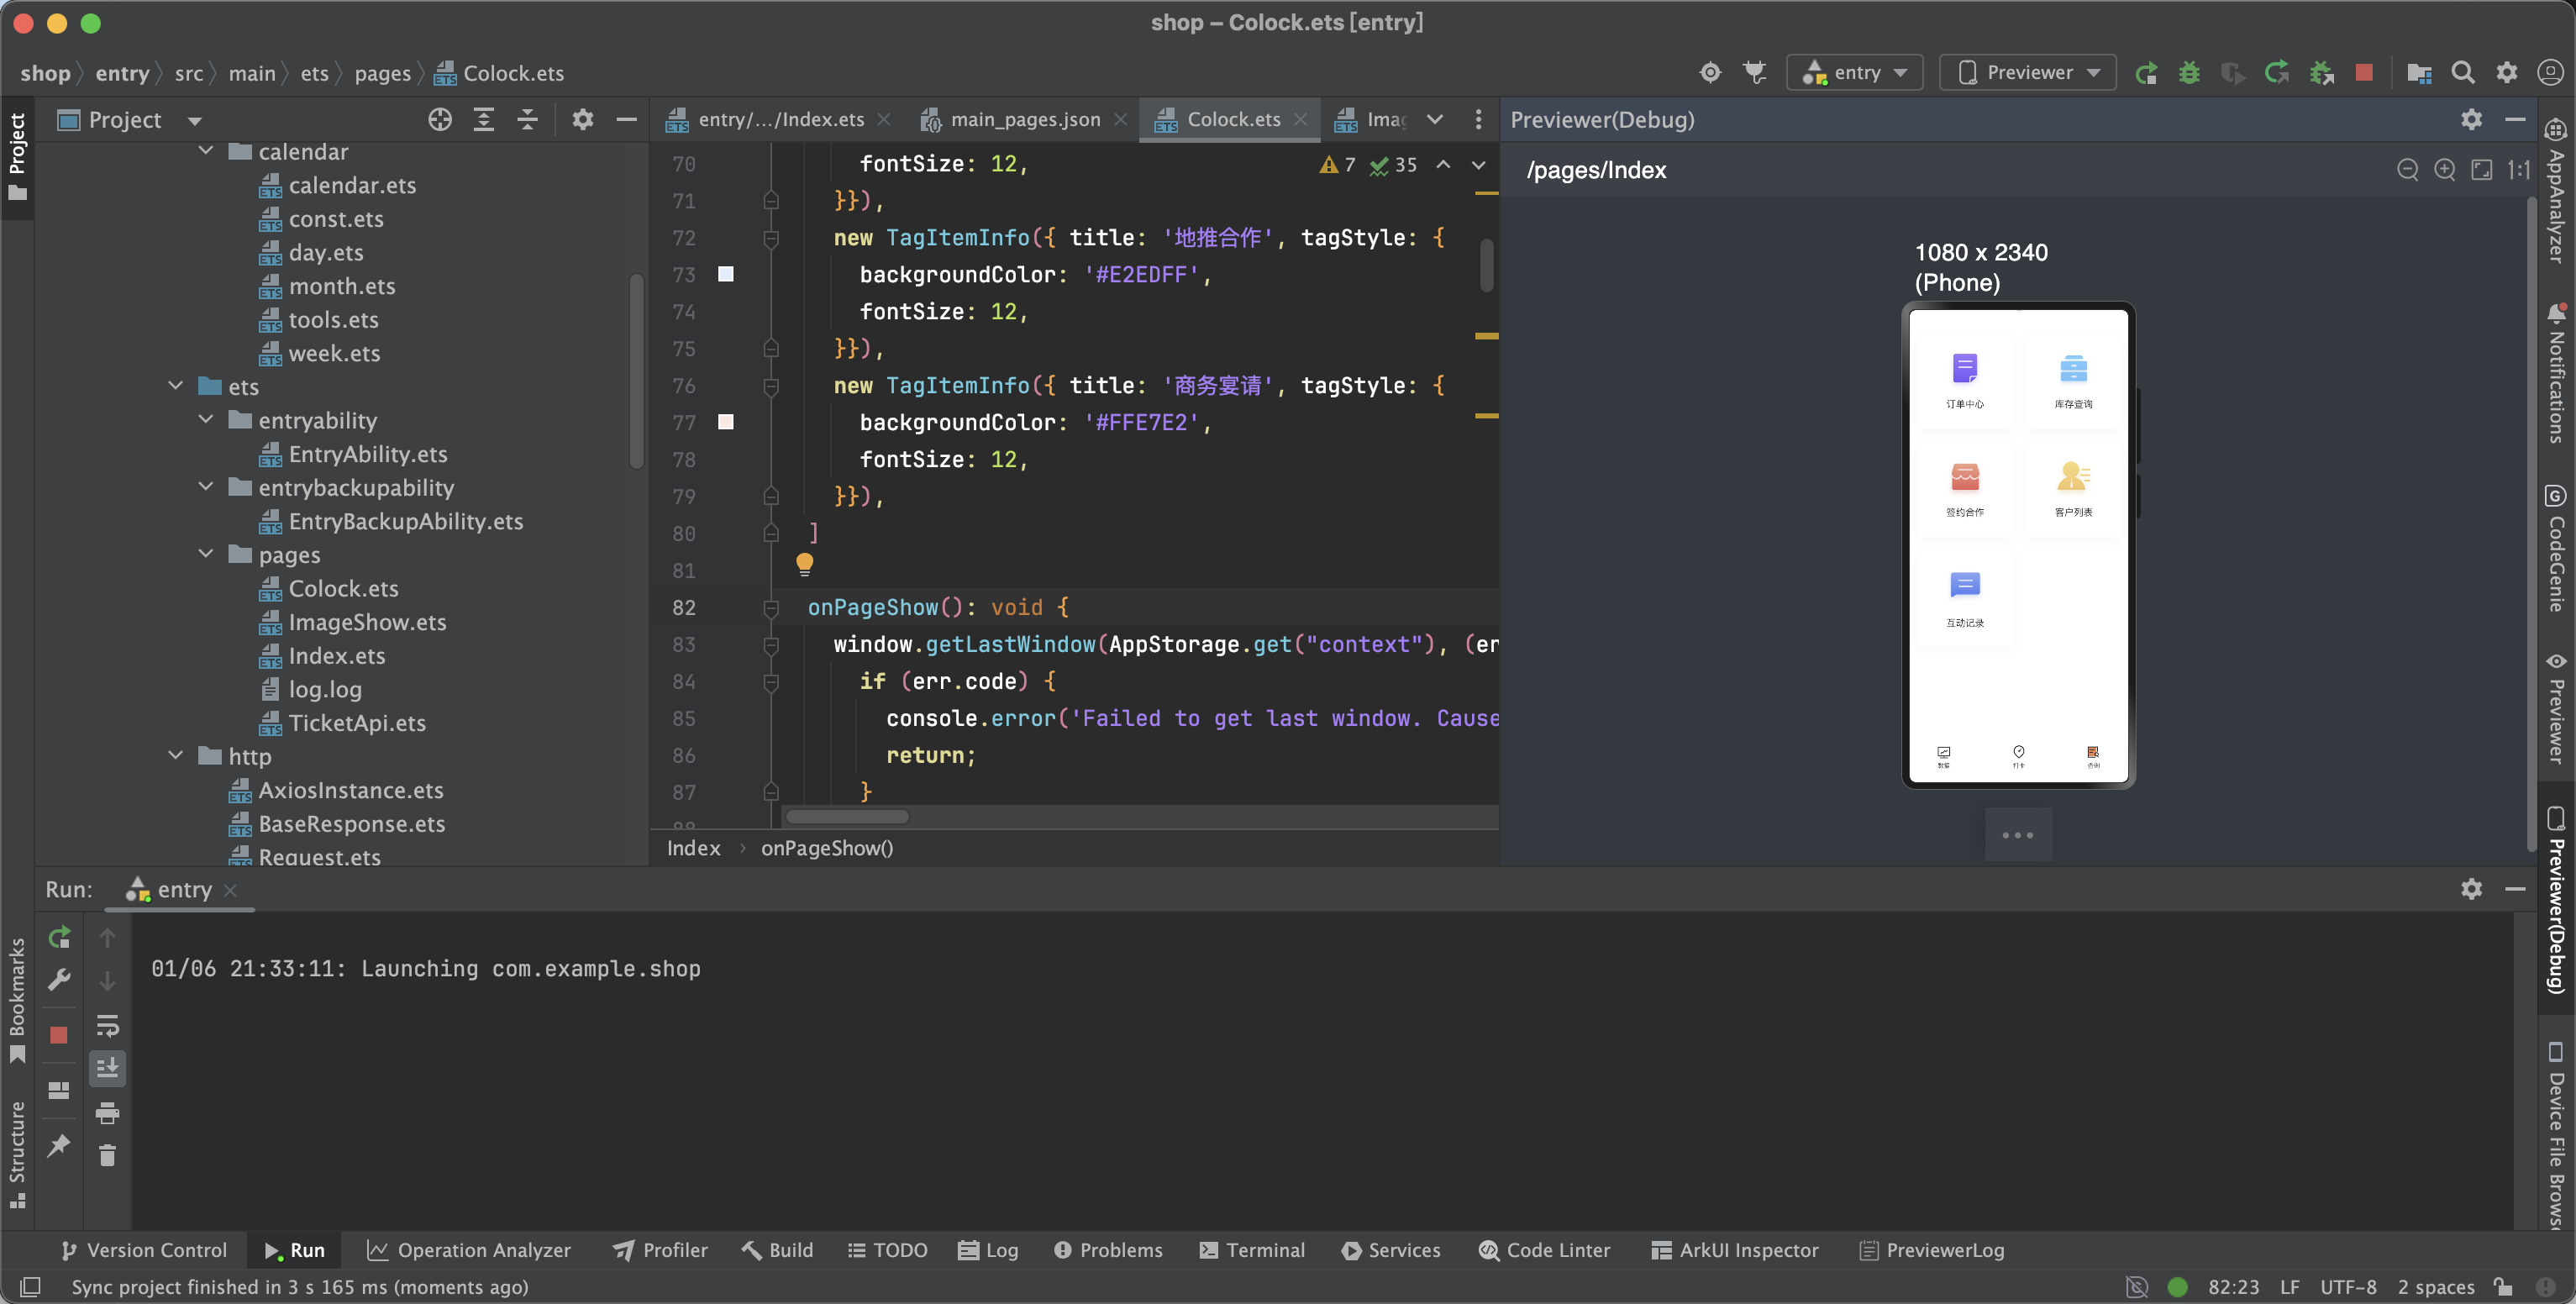
Task: Open the entry run configuration dropdown
Action: pyautogui.click(x=1855, y=73)
